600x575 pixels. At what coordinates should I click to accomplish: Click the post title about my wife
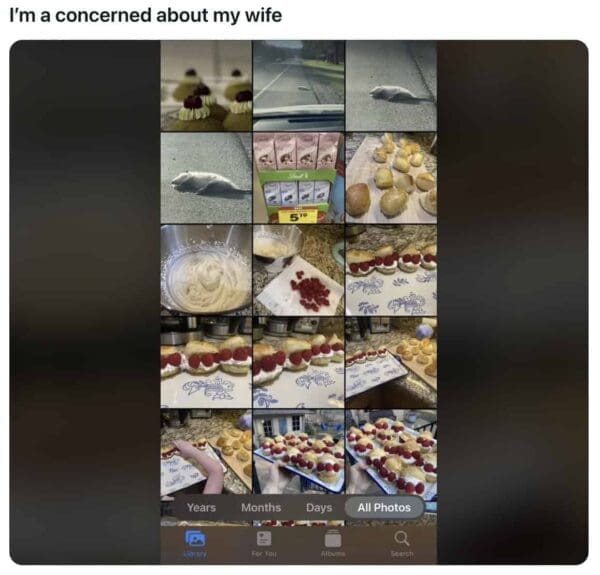[x=146, y=16]
